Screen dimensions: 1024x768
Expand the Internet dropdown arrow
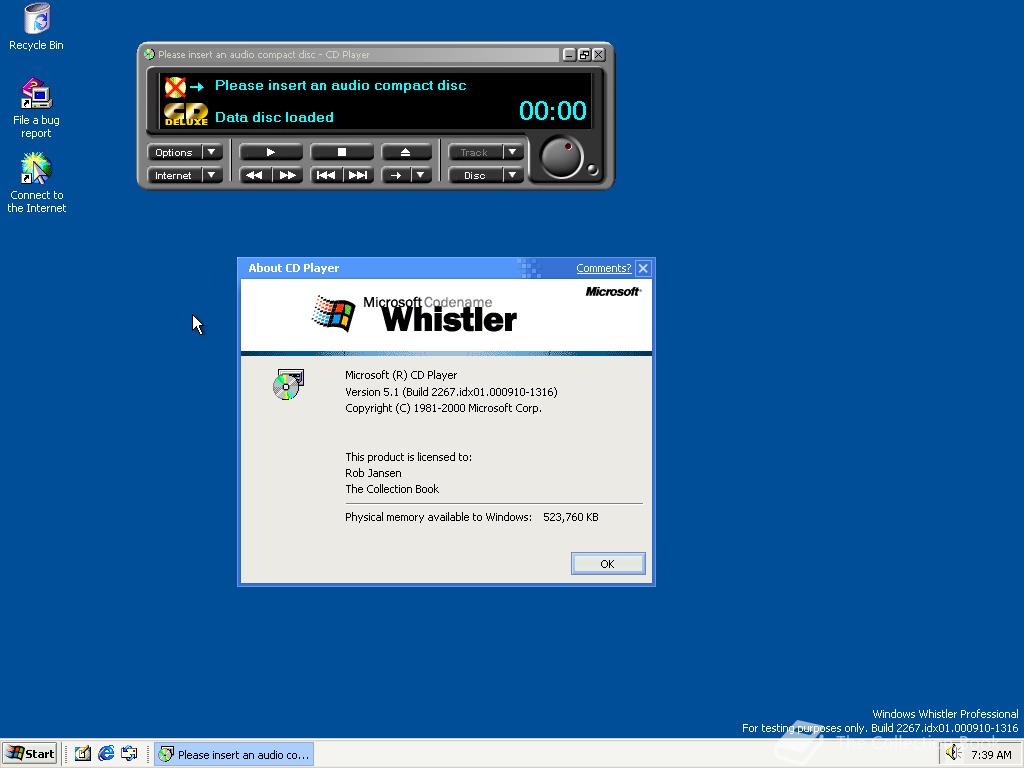click(x=212, y=175)
